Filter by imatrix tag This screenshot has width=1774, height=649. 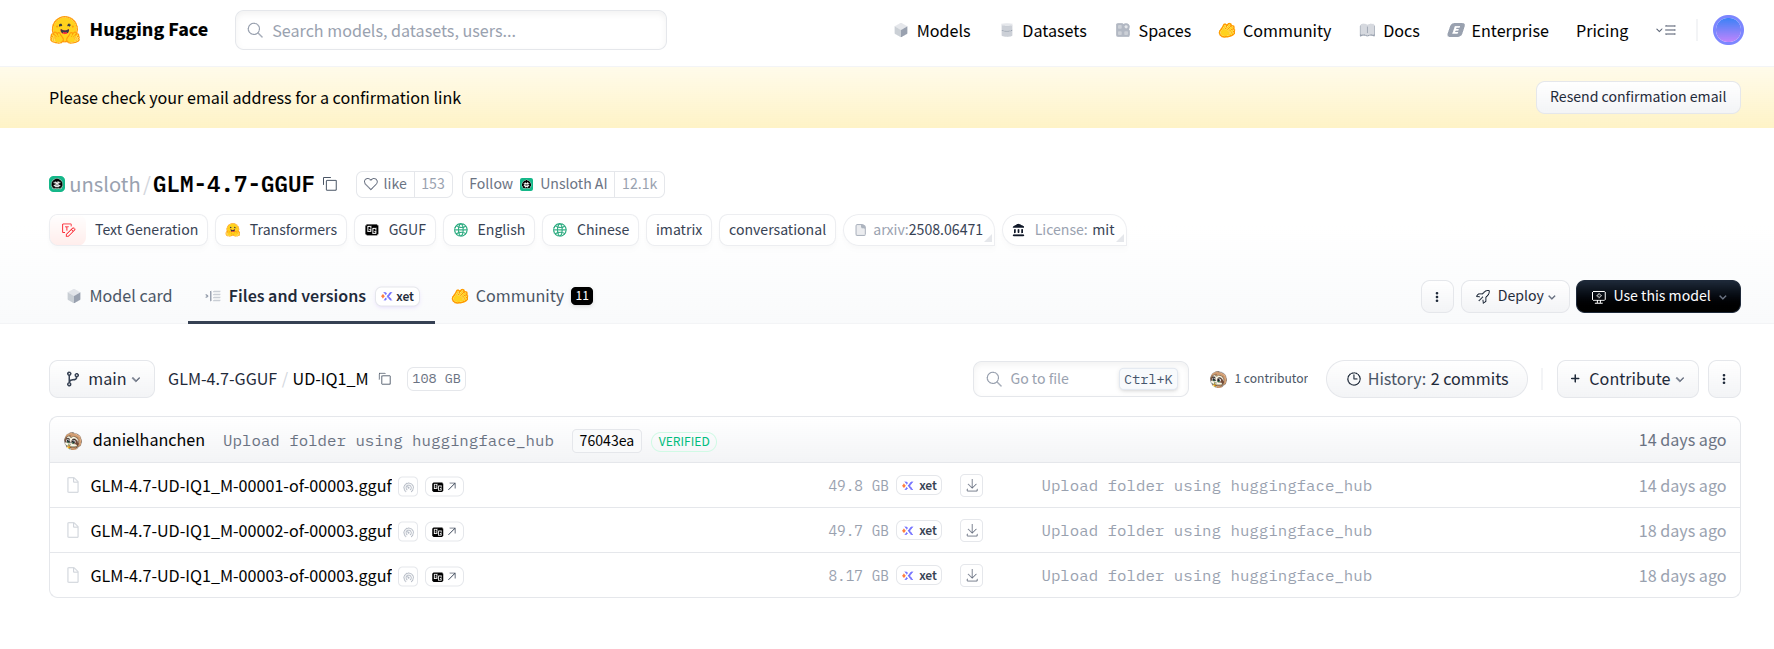click(679, 230)
